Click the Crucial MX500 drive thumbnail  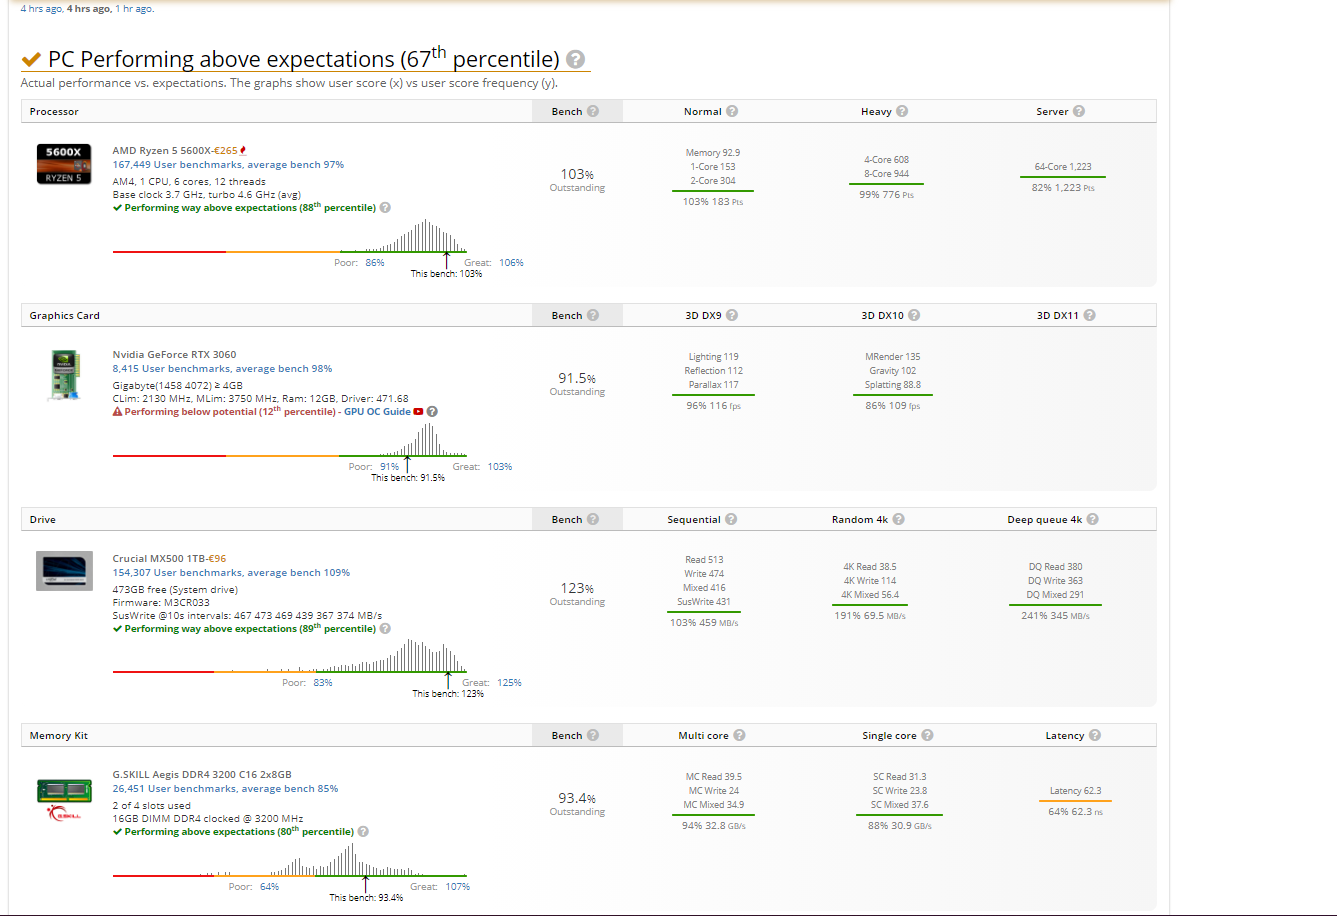coord(65,569)
